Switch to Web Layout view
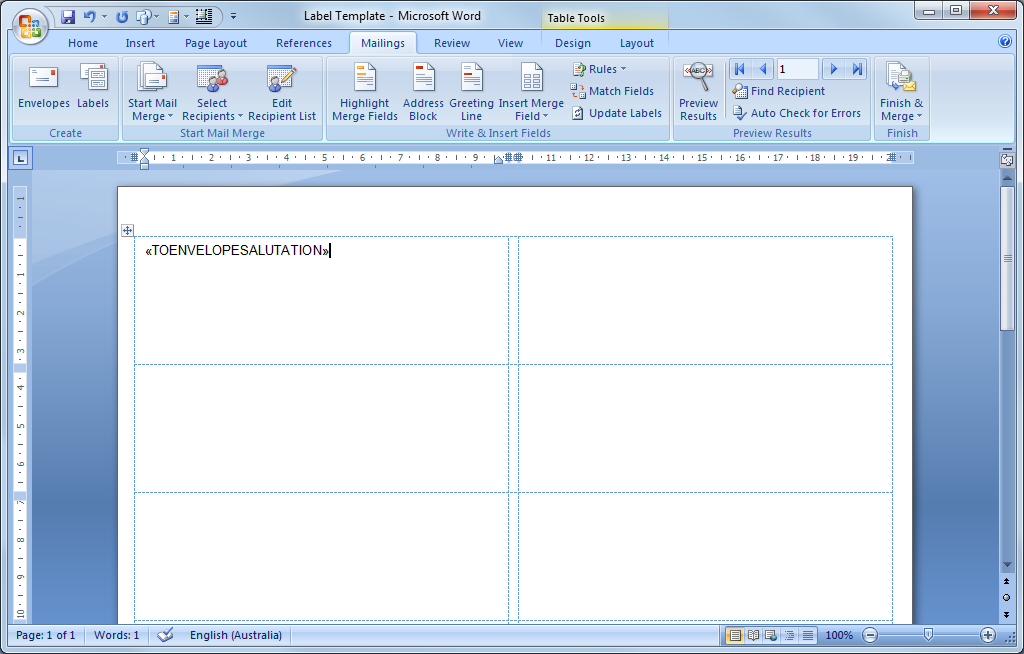This screenshot has width=1024, height=654. coord(771,635)
